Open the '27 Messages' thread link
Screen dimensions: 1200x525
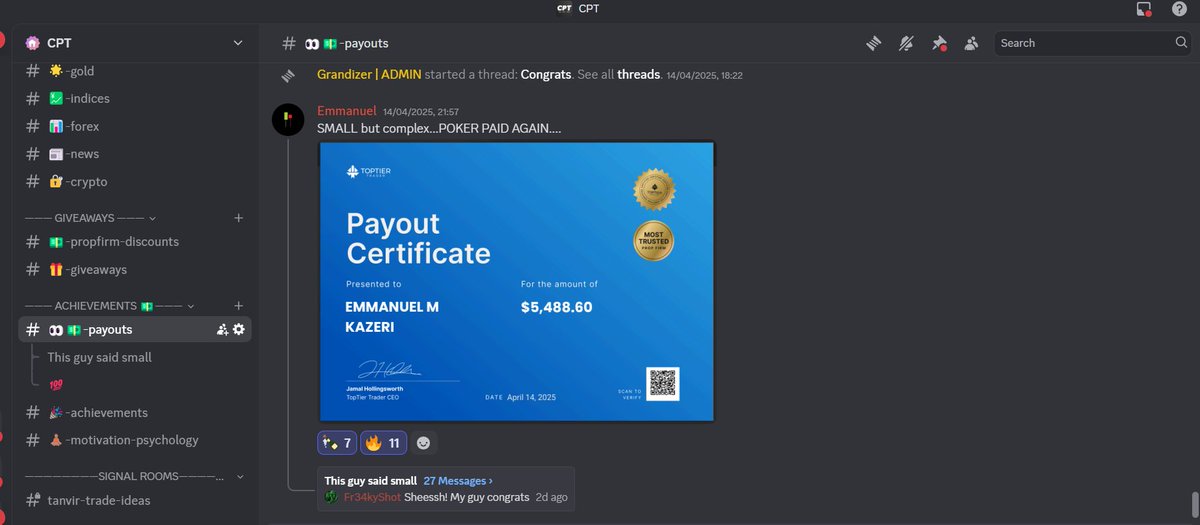(458, 481)
